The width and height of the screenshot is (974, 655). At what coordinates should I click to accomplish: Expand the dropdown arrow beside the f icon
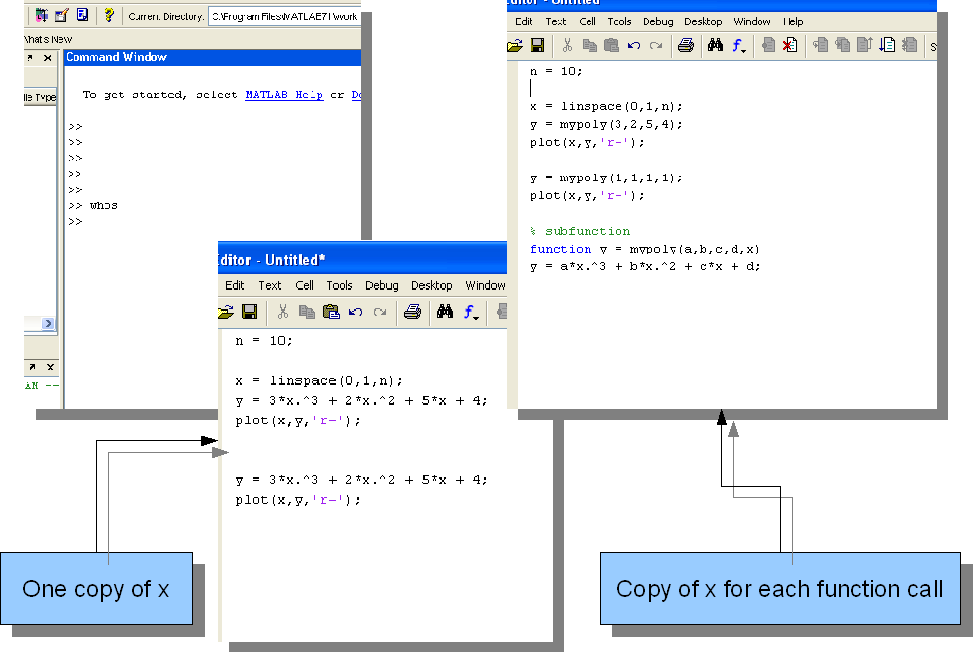coord(477,316)
